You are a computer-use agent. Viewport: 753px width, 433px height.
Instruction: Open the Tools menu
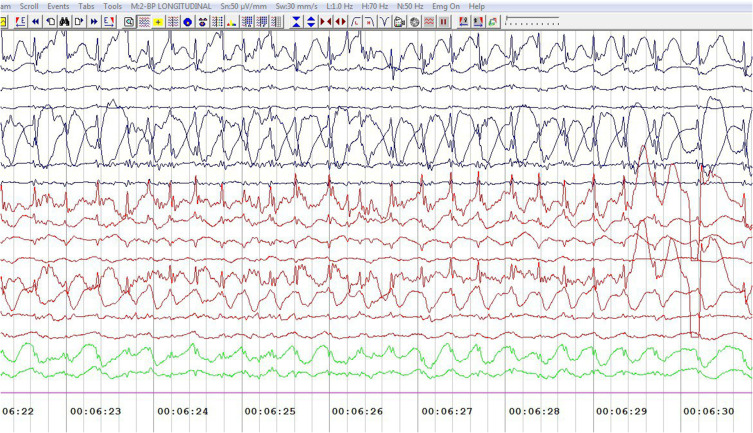coord(112,6)
